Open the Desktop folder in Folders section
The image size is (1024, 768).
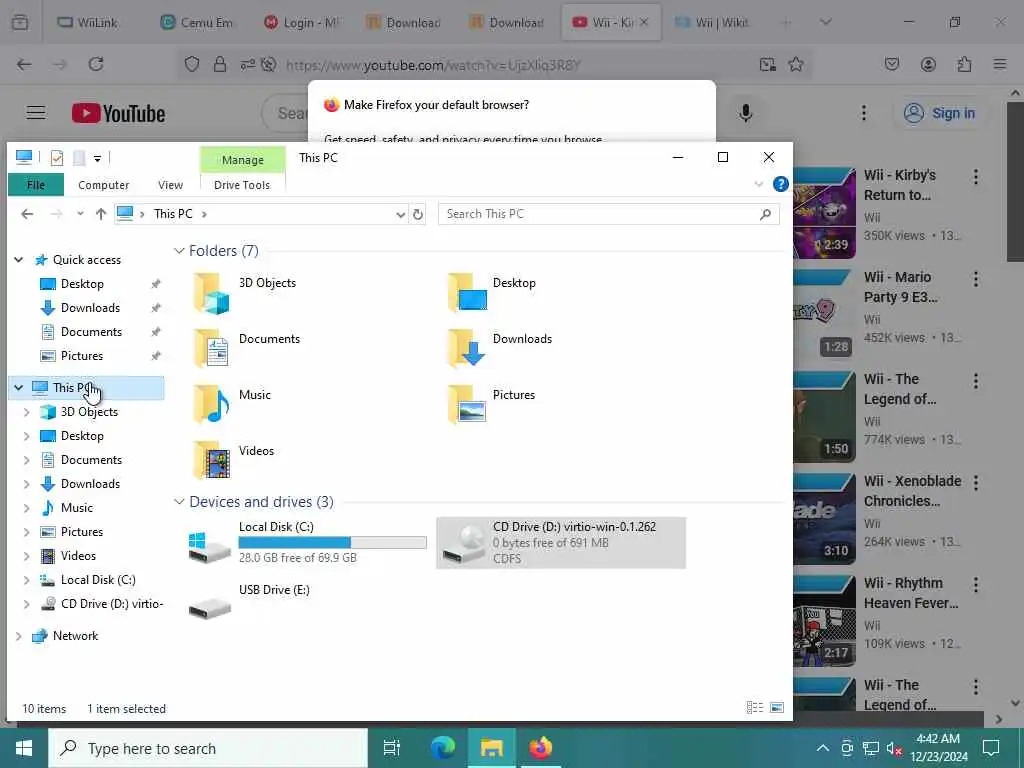468,293
